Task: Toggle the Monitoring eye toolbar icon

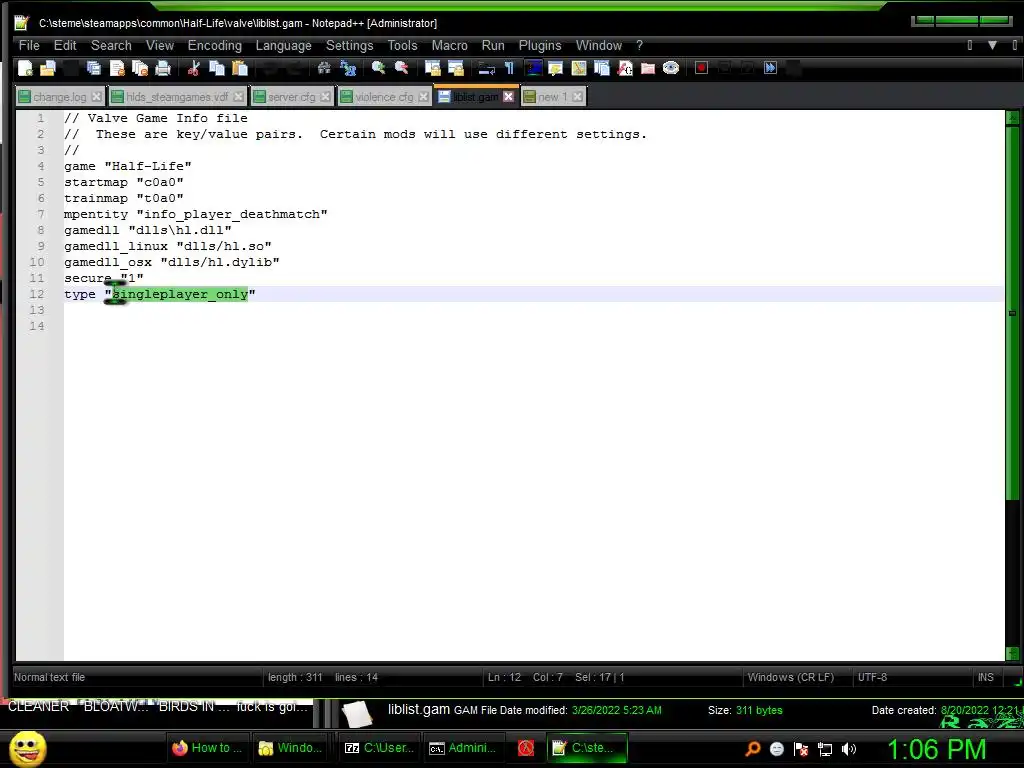Action: point(671,68)
